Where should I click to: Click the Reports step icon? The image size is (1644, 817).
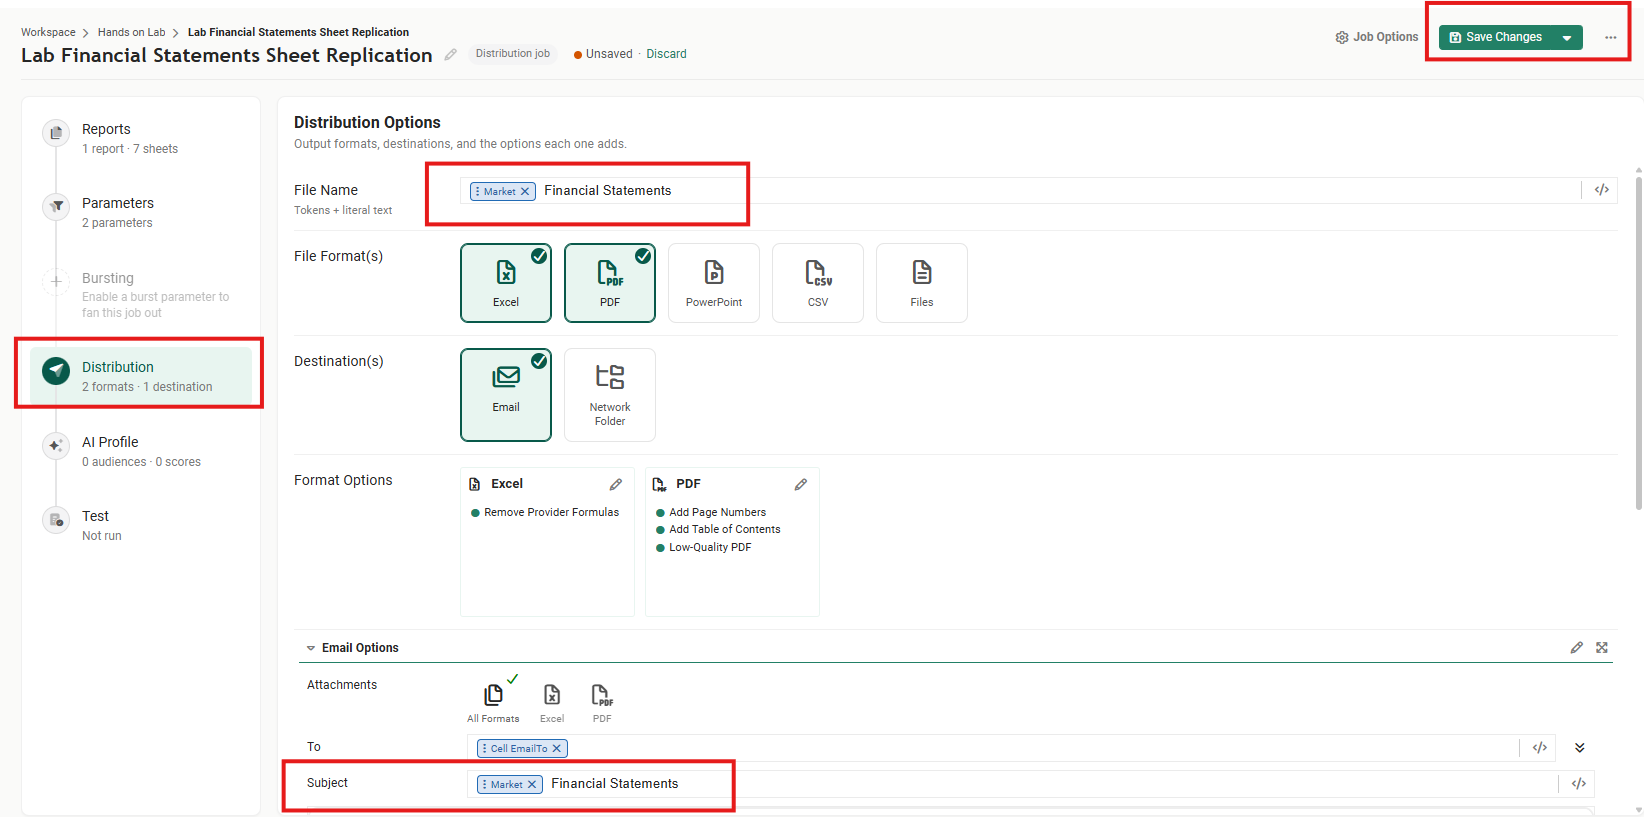(x=56, y=132)
